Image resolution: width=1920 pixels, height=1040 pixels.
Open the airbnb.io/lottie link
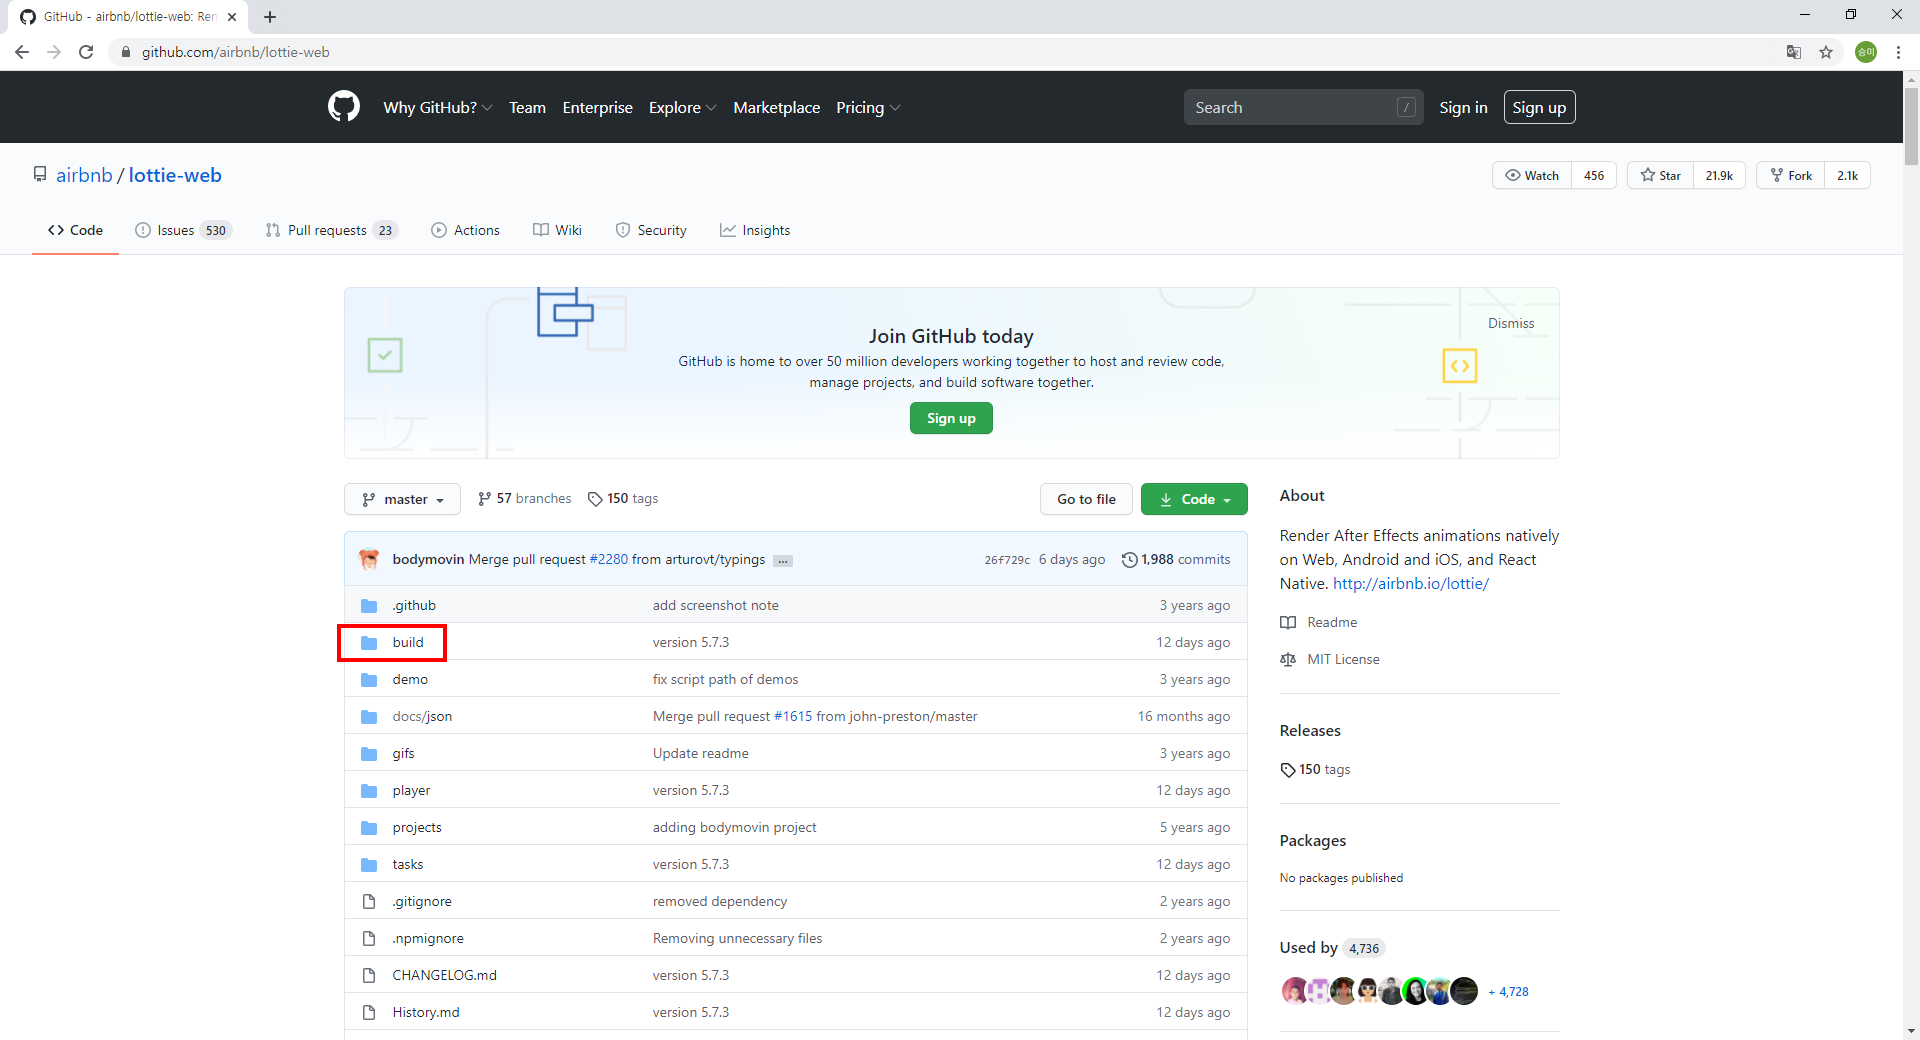(x=1410, y=584)
